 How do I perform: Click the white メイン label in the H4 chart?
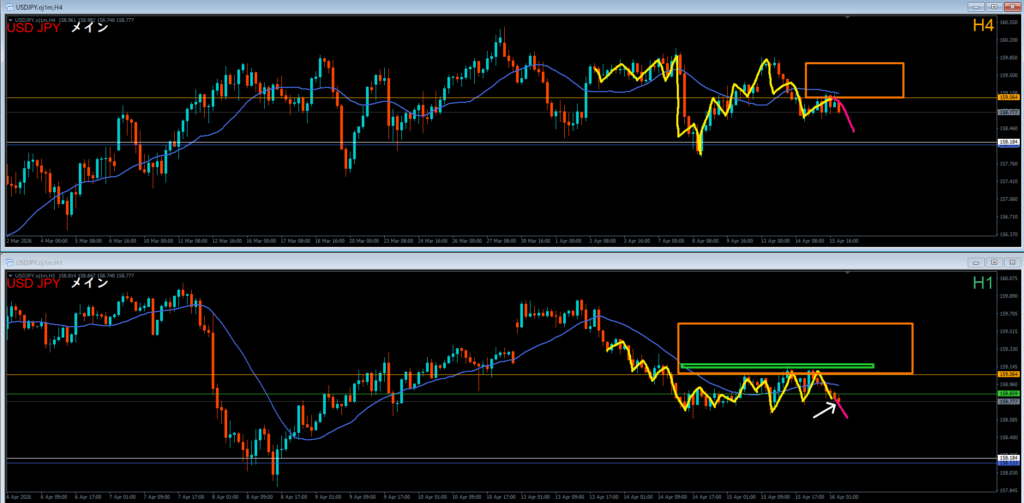coord(89,28)
